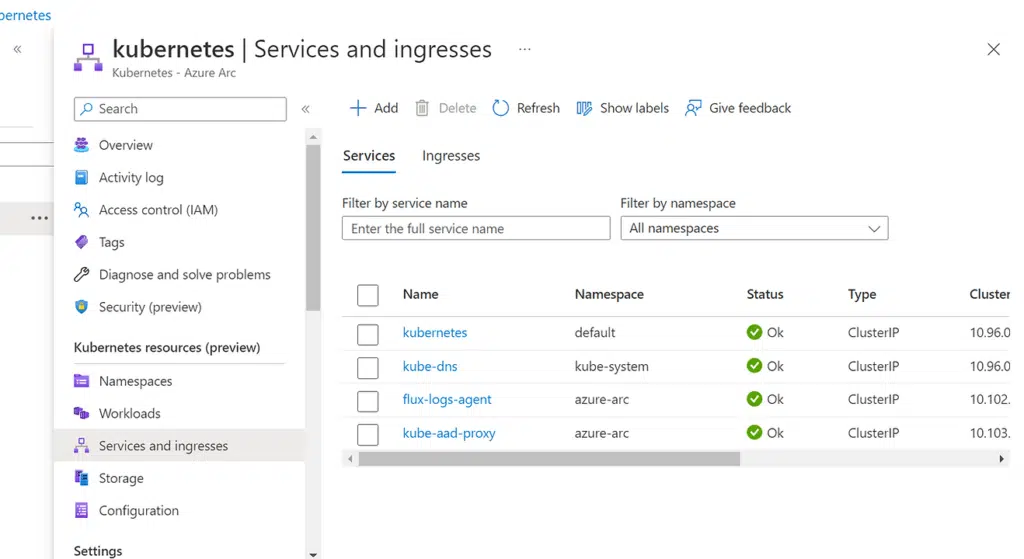The width and height of the screenshot is (1024, 559).
Task: Click the Add plus icon
Action: coord(358,108)
